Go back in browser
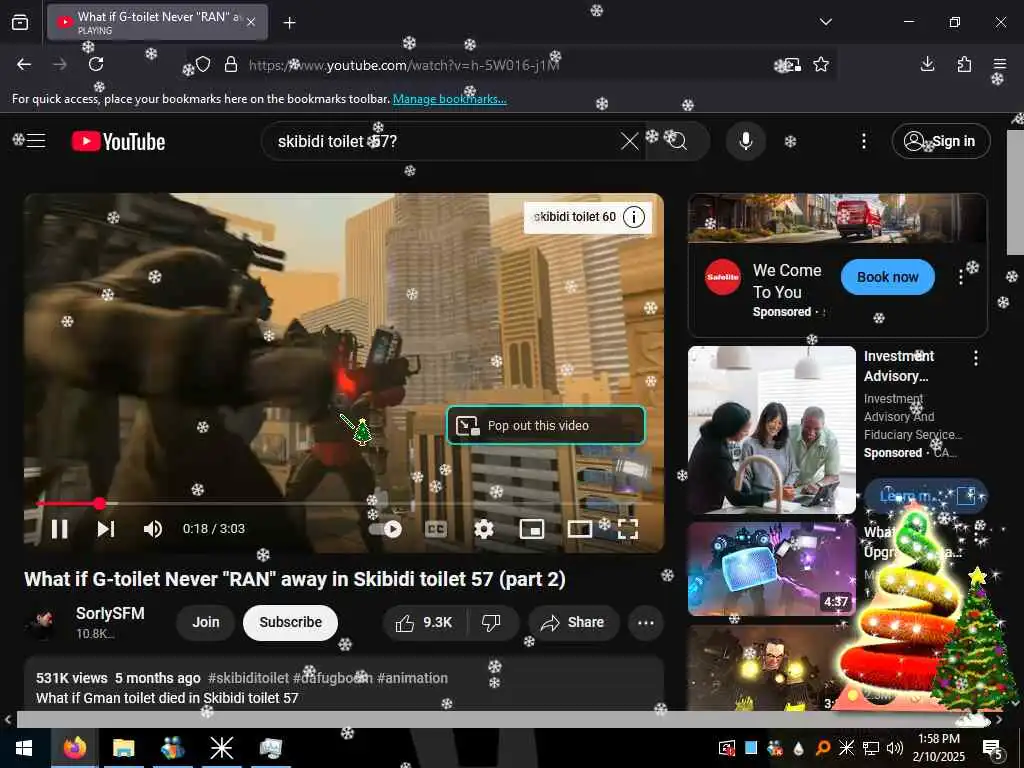This screenshot has width=1024, height=768. (x=24, y=64)
